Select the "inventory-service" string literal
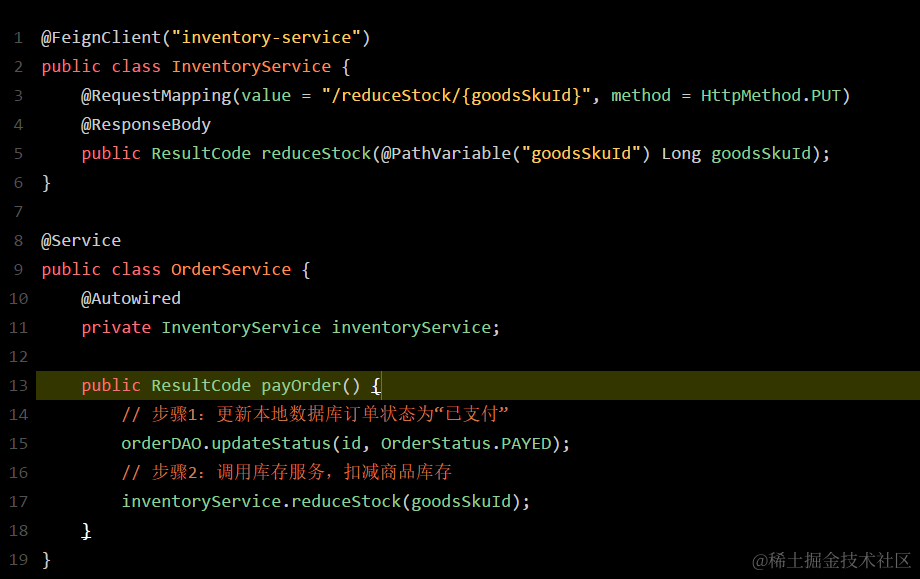 pyautogui.click(x=266, y=38)
